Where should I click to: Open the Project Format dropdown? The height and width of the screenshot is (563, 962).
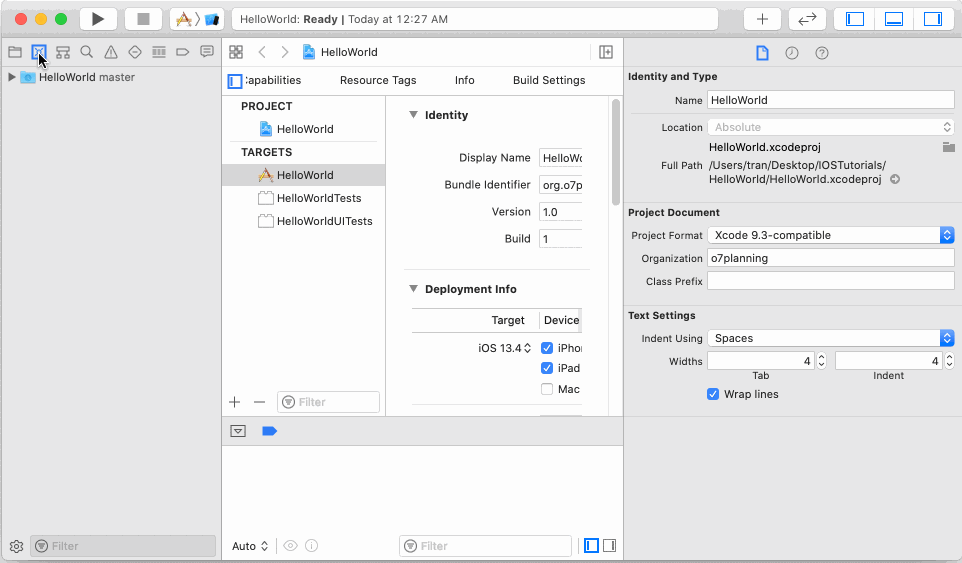click(831, 235)
